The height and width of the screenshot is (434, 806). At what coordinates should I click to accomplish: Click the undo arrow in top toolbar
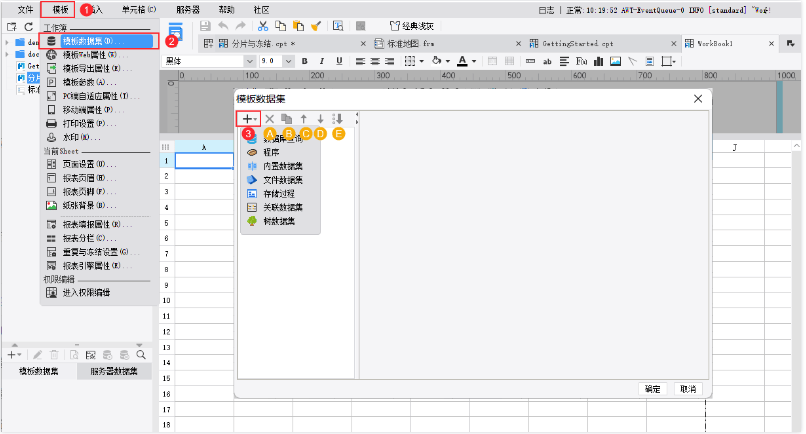[x=224, y=26]
